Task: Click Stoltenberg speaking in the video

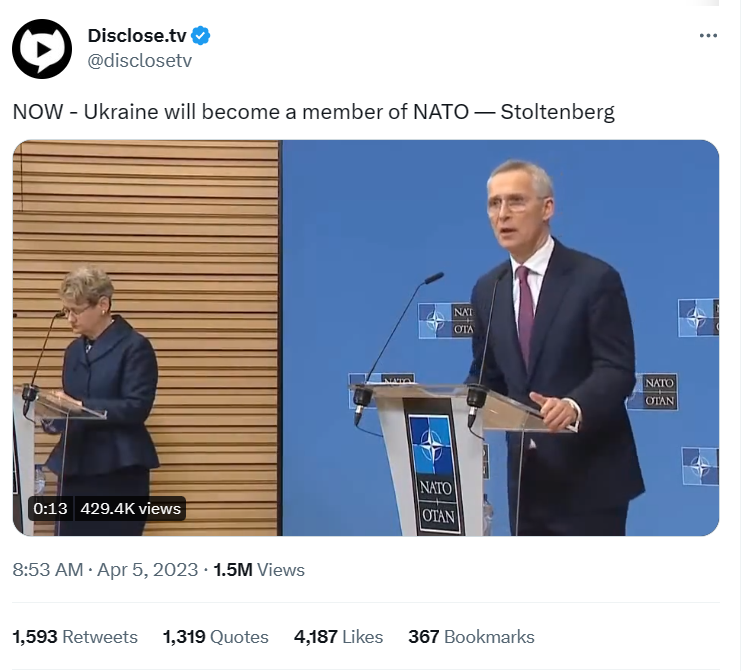Action: click(554, 346)
